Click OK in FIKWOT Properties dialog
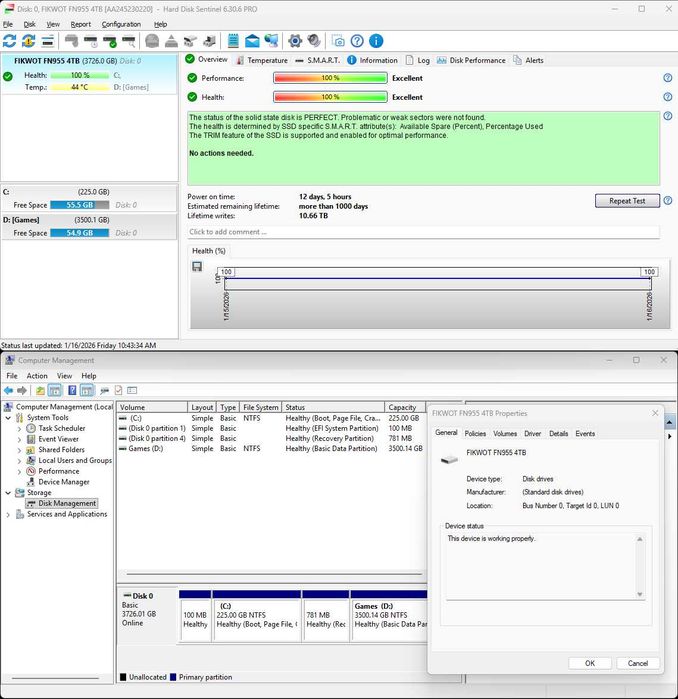The width and height of the screenshot is (678, 699). pos(590,663)
